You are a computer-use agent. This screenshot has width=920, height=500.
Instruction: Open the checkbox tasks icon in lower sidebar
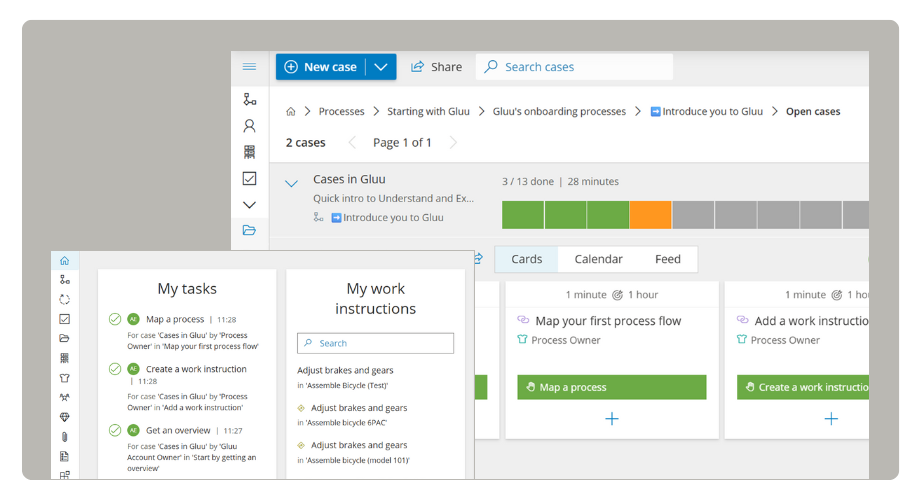(65, 319)
